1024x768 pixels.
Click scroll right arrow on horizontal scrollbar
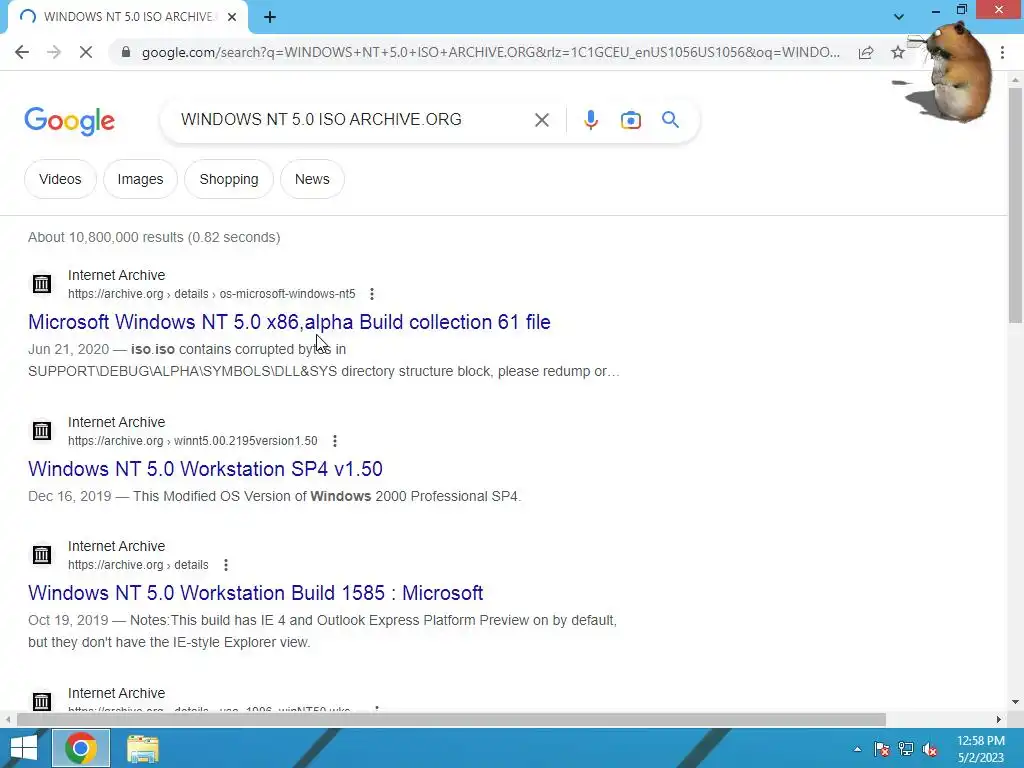point(999,720)
